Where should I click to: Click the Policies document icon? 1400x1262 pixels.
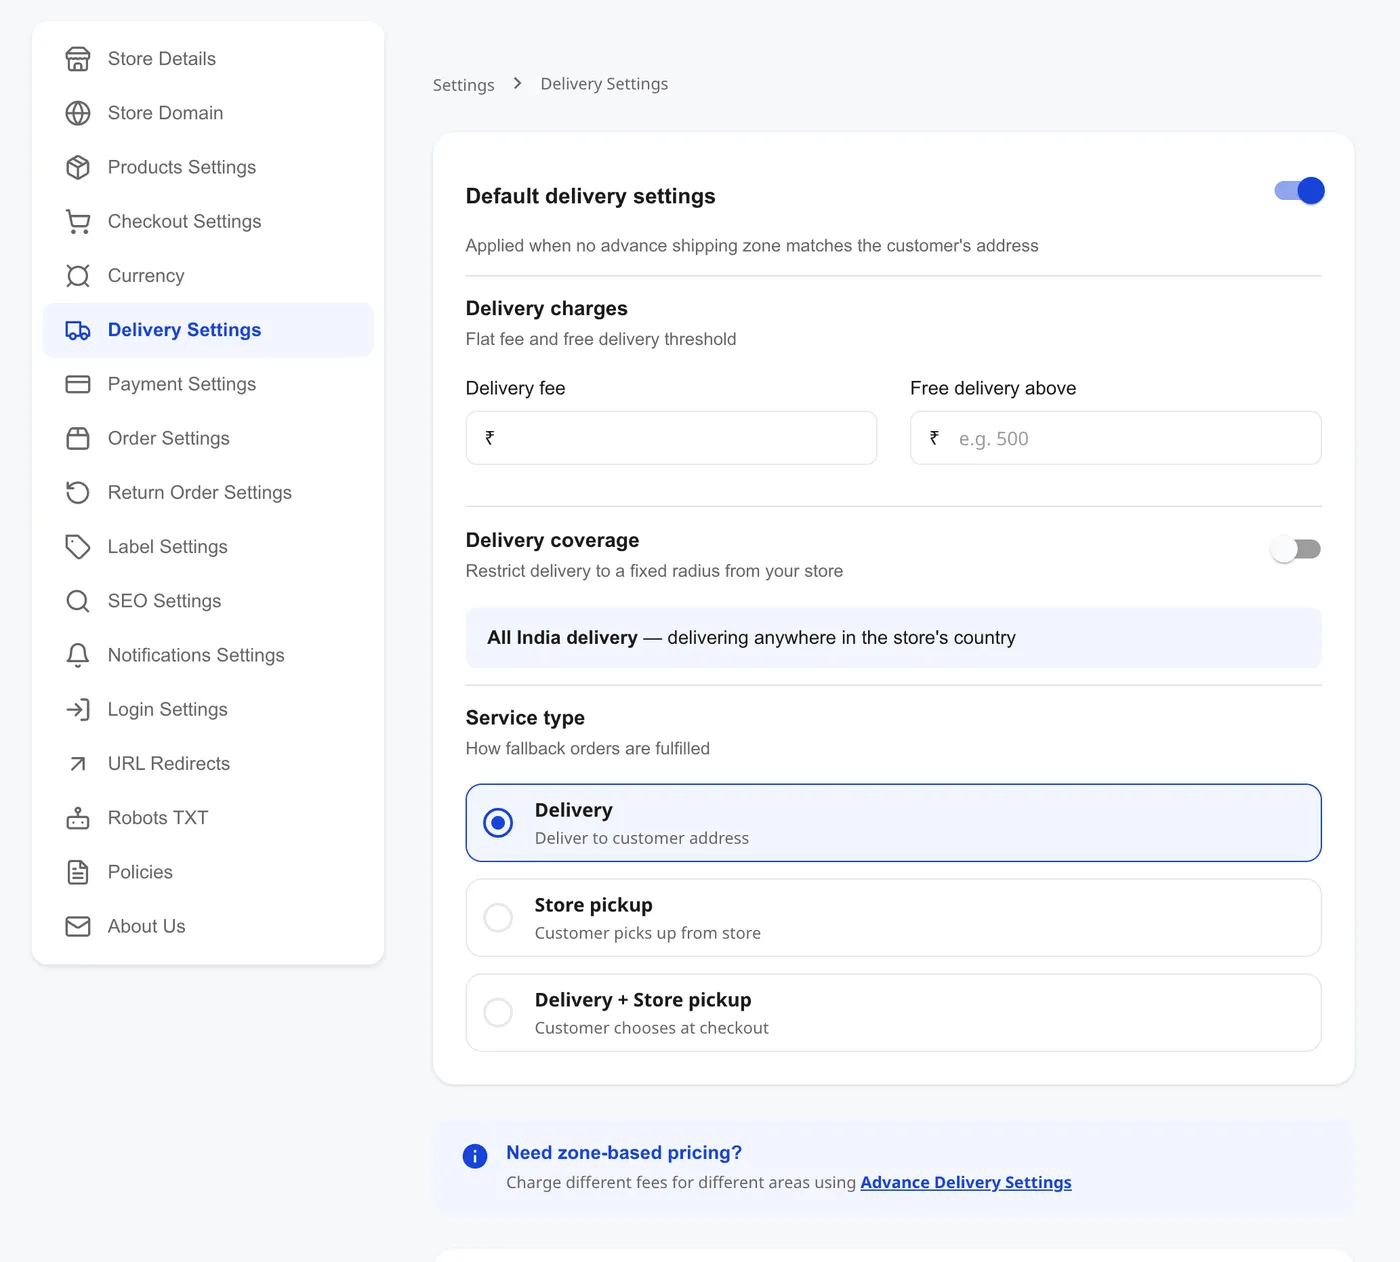point(78,872)
